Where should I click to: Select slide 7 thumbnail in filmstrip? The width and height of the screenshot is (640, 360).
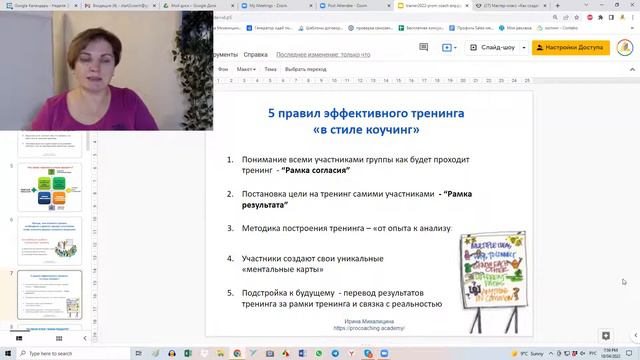[x=50, y=295]
